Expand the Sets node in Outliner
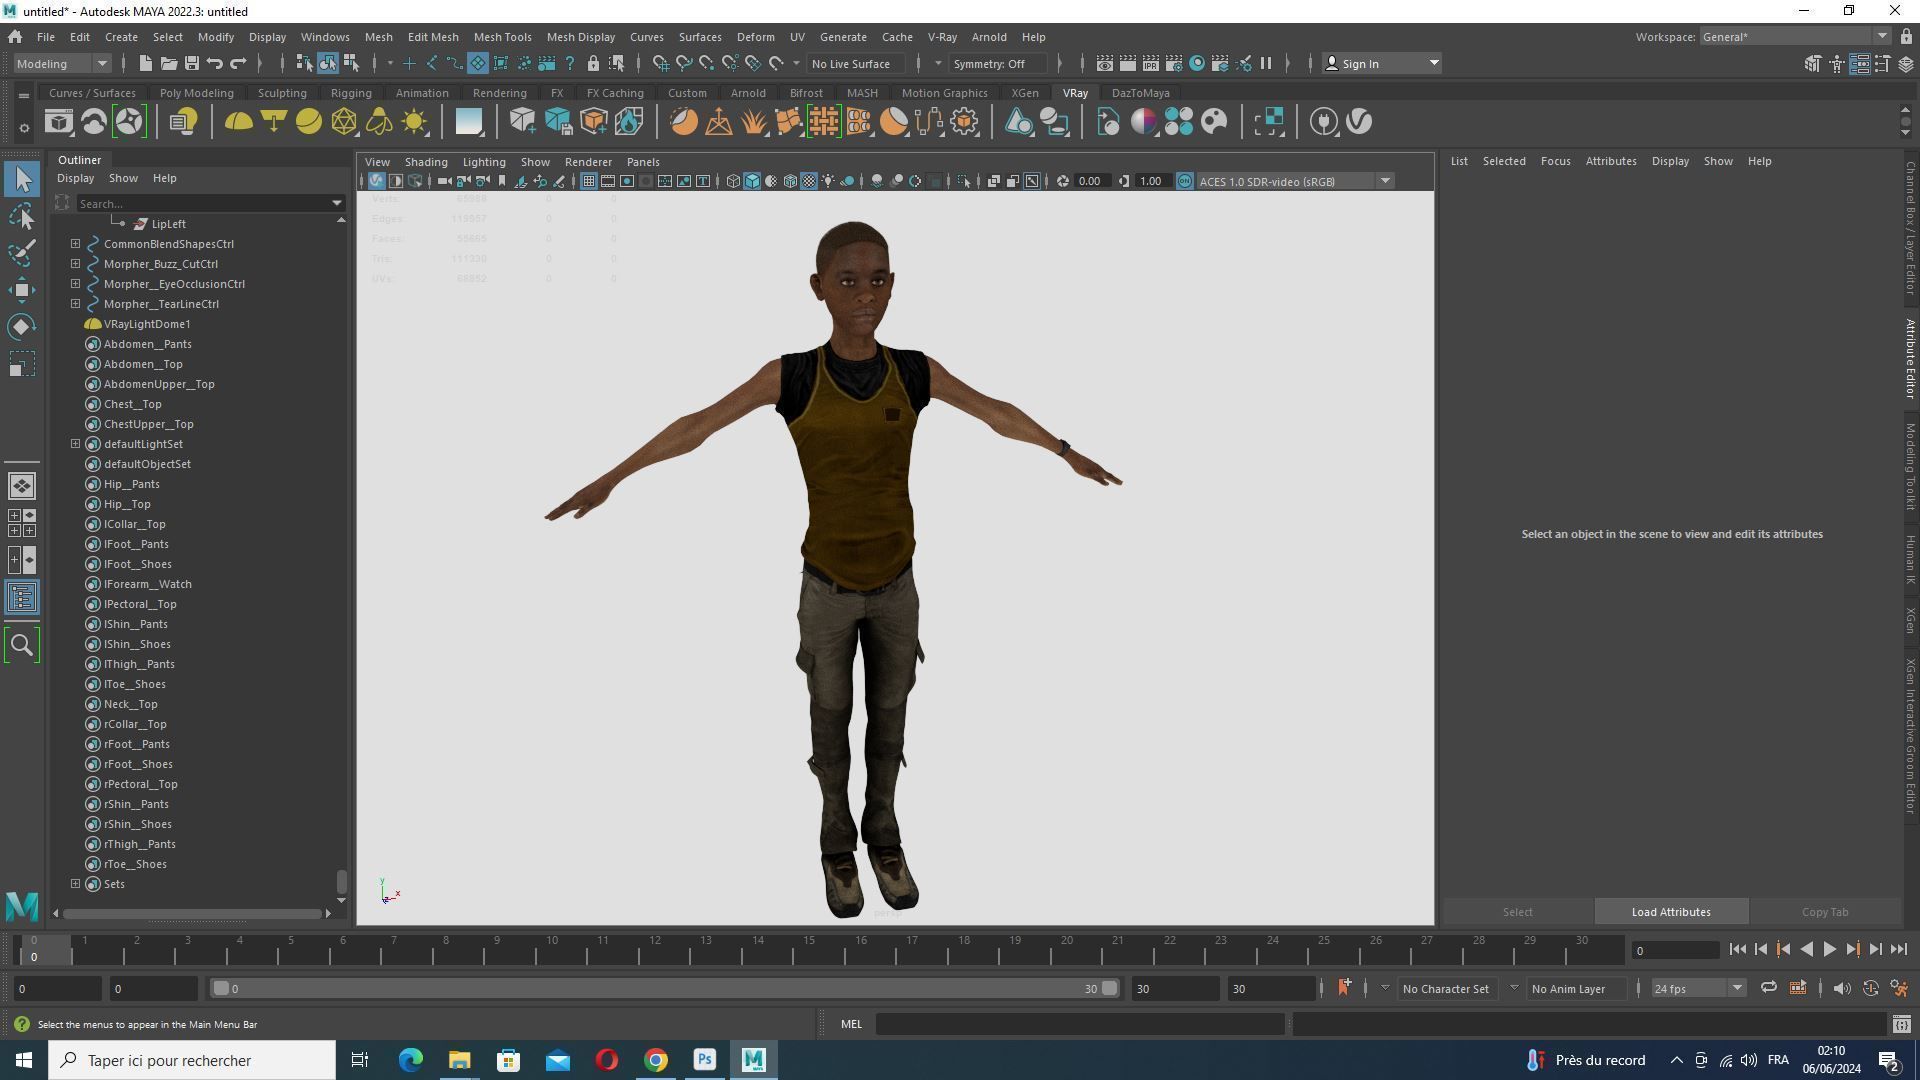The image size is (1920, 1080). coord(76,884)
